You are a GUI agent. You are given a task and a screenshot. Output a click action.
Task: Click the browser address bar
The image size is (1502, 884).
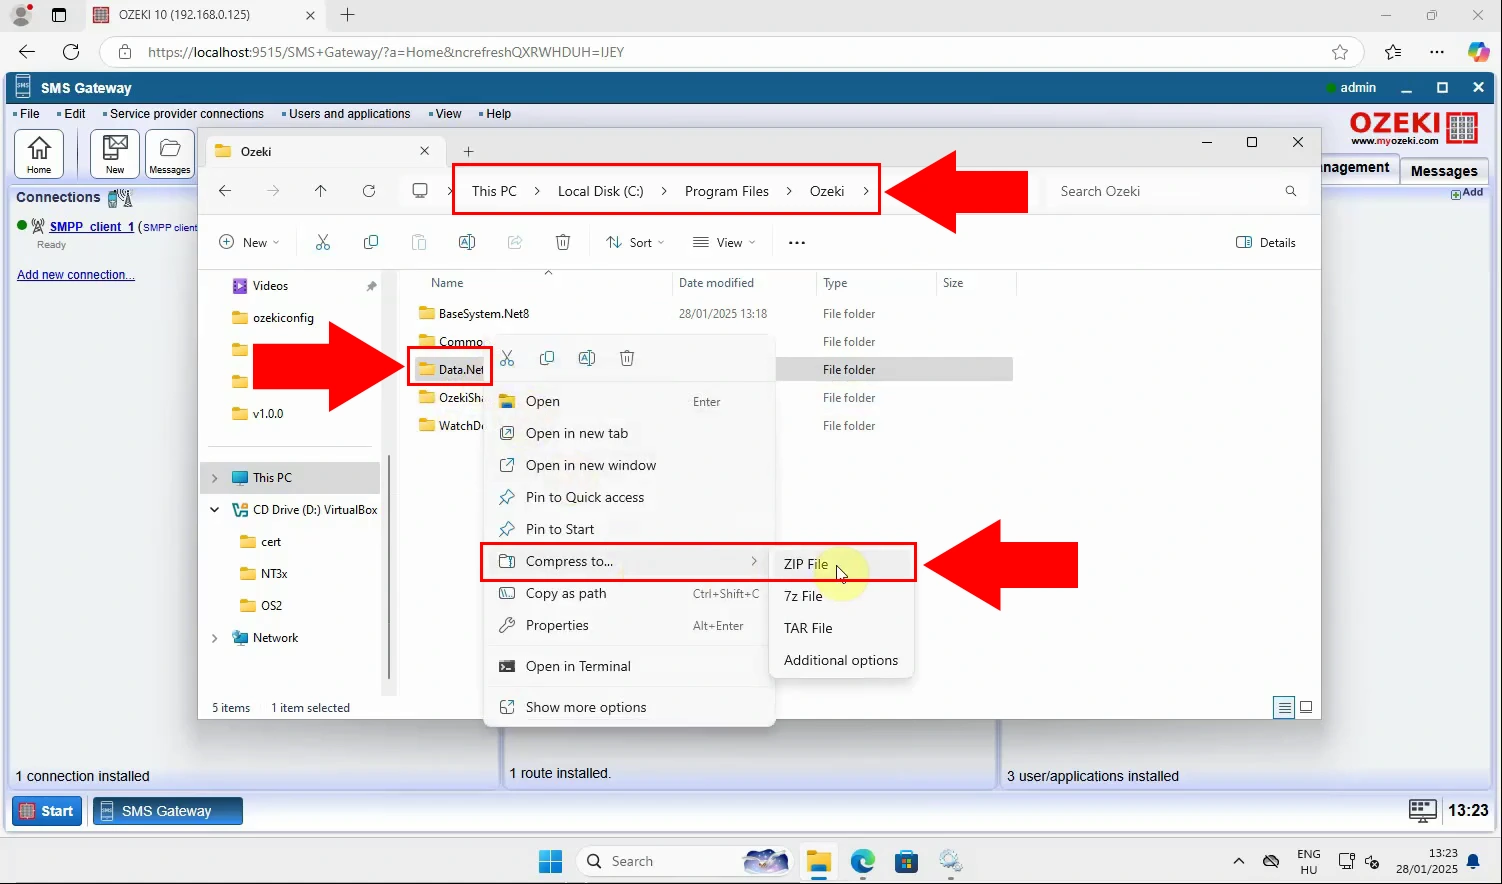pyautogui.click(x=733, y=52)
